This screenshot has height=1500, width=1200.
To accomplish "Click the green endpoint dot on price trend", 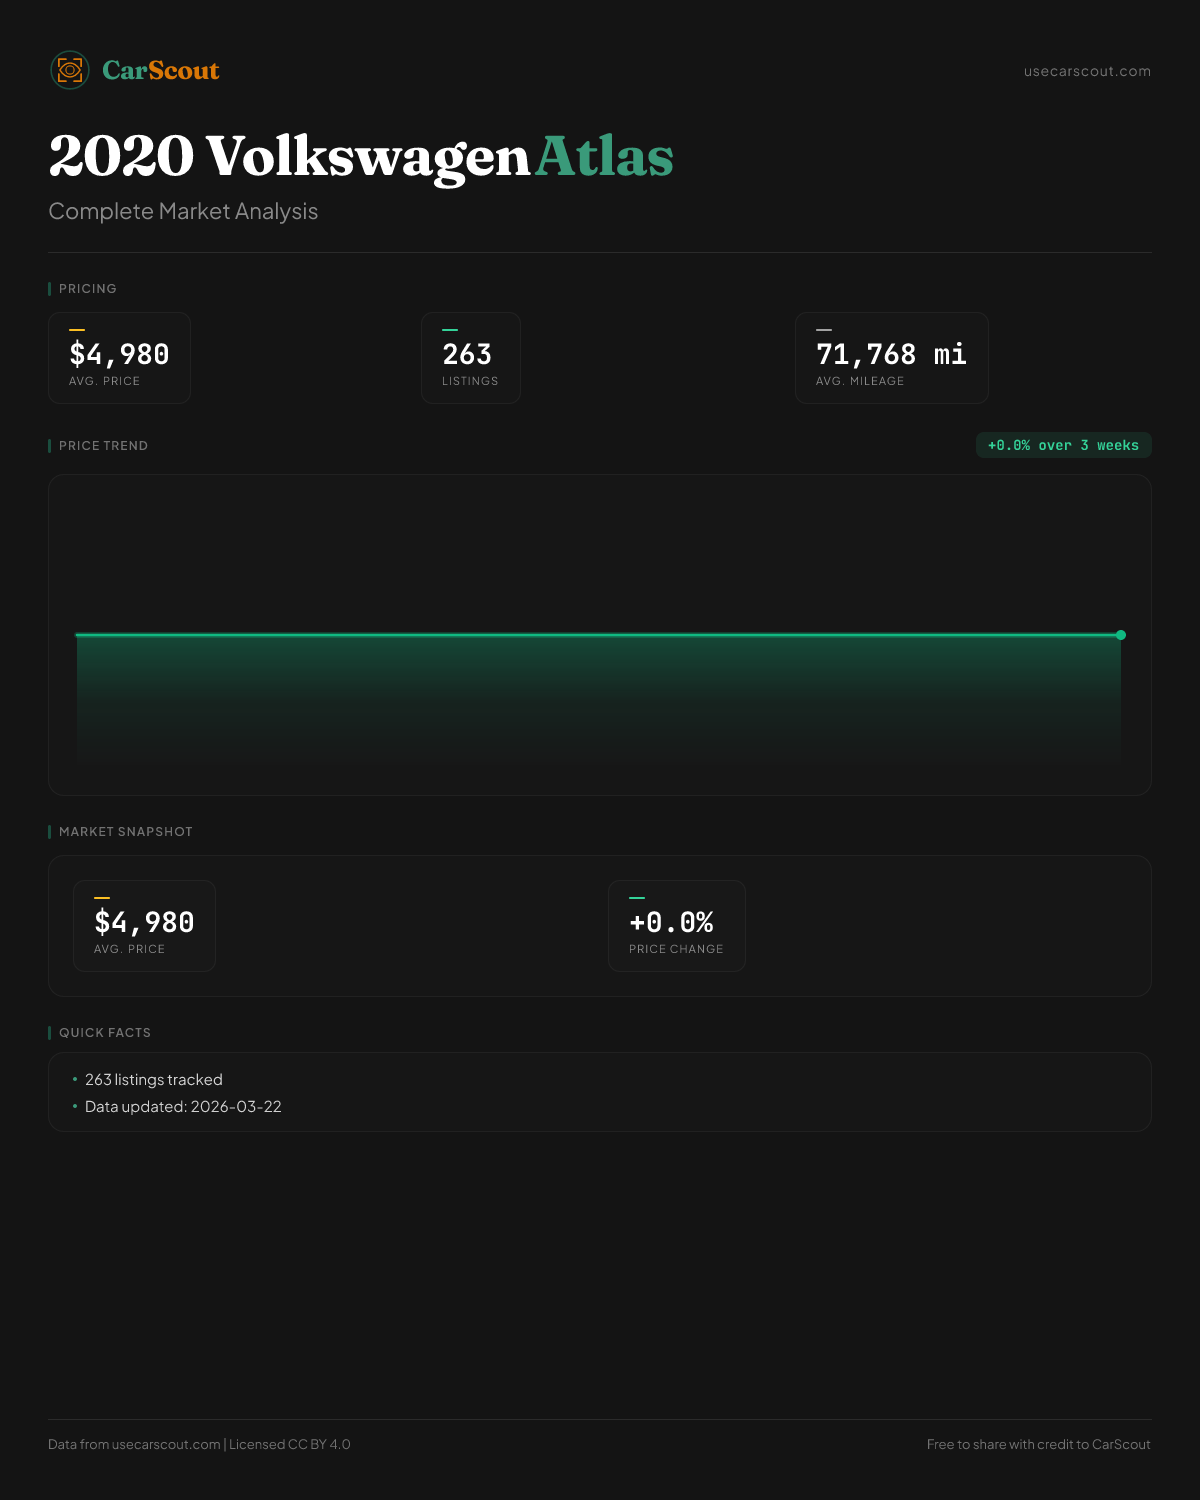I will (x=1121, y=635).
